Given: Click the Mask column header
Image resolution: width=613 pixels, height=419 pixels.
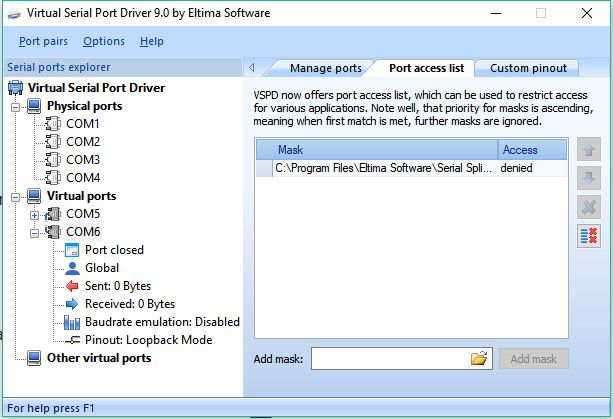Looking at the screenshot, I should tap(377, 150).
